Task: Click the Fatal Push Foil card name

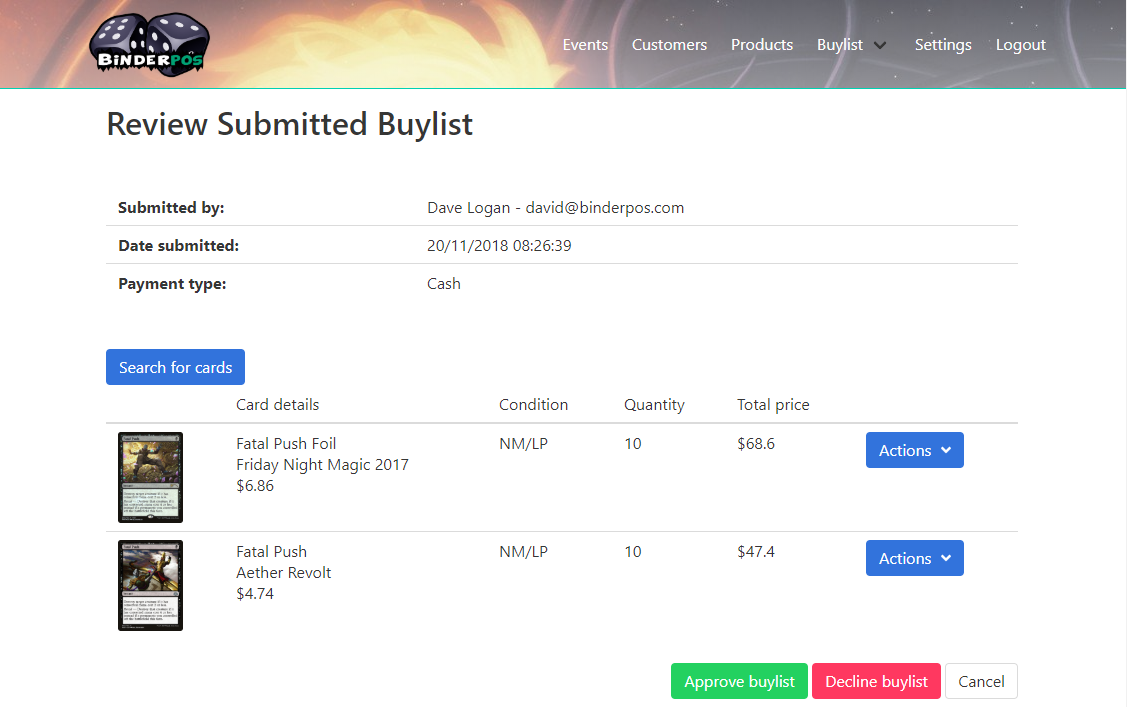Action: [x=286, y=444]
